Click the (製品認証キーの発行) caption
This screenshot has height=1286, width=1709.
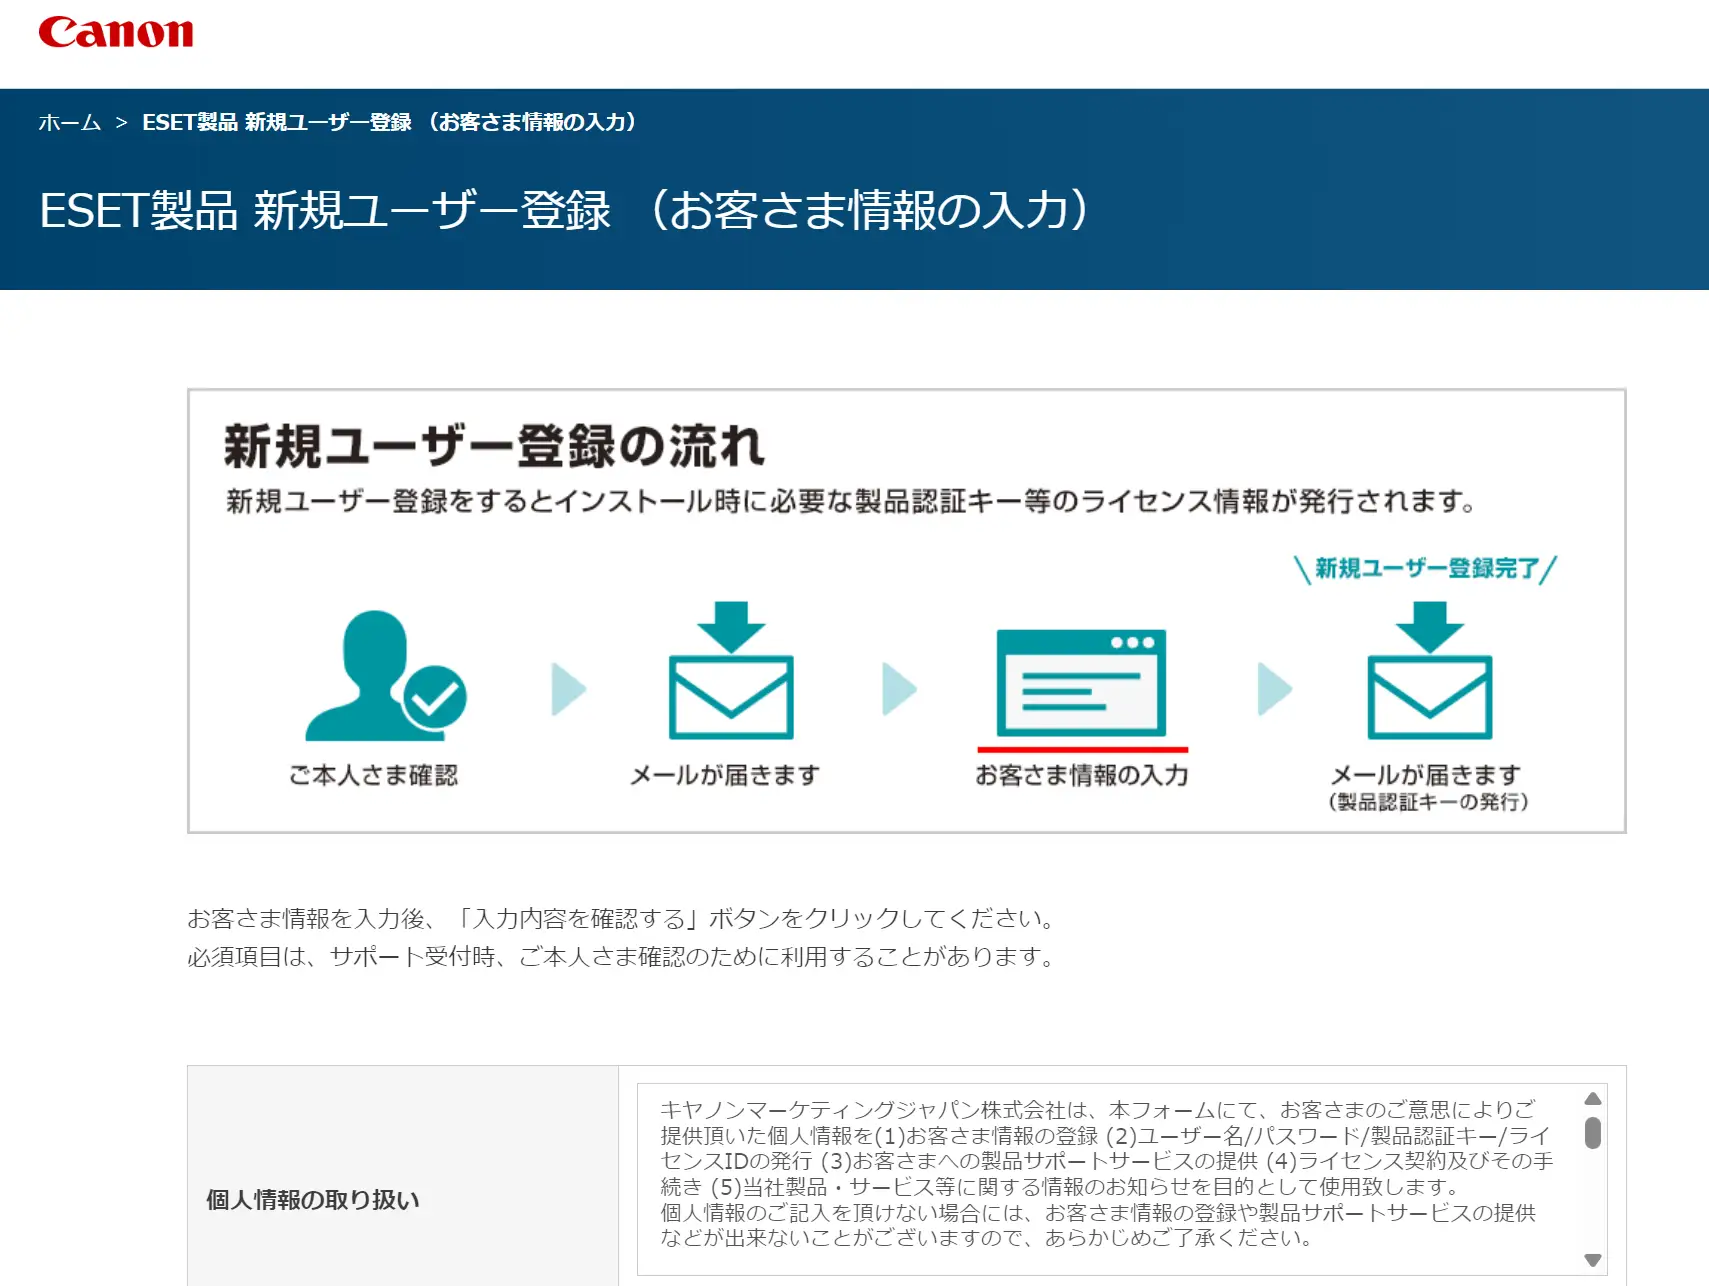coord(1428,802)
